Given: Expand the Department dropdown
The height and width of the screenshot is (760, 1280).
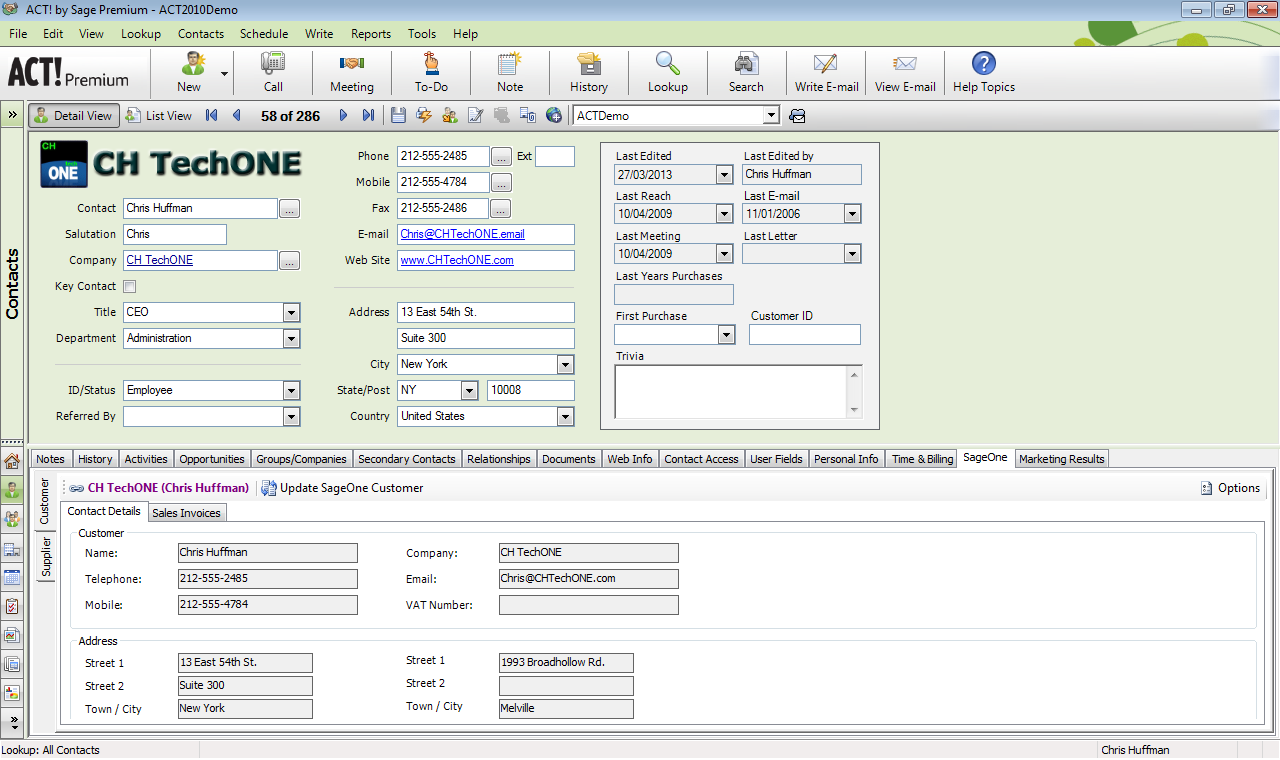Looking at the screenshot, I should [291, 338].
